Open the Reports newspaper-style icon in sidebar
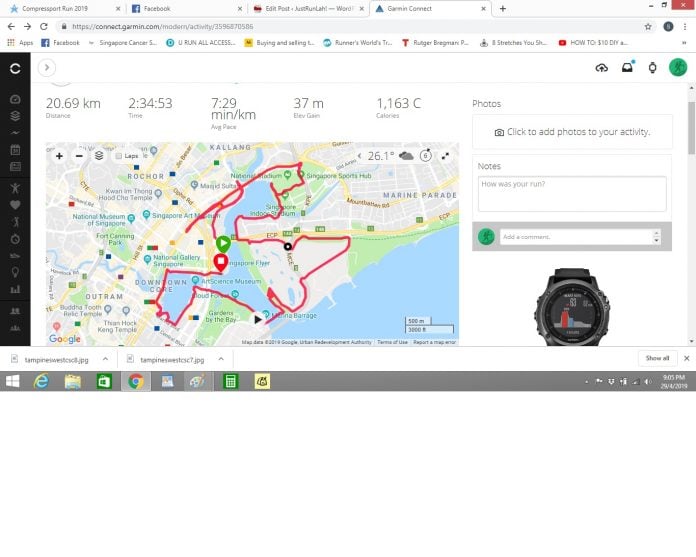This screenshot has width=696, height=557. click(15, 167)
